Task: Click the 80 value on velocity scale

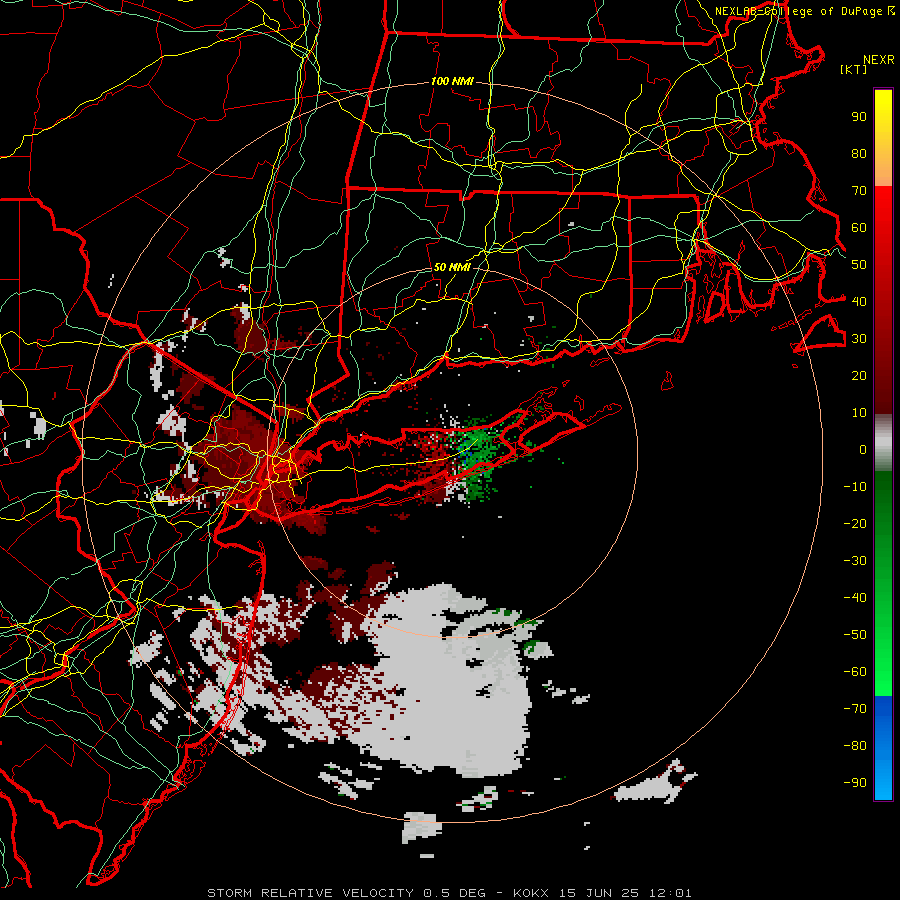Action: pyautogui.click(x=859, y=154)
